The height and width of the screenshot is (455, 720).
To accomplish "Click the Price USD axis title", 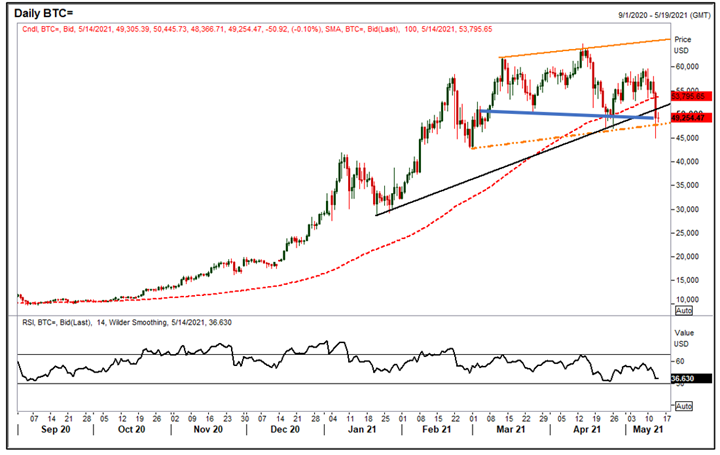I will 682,45.
